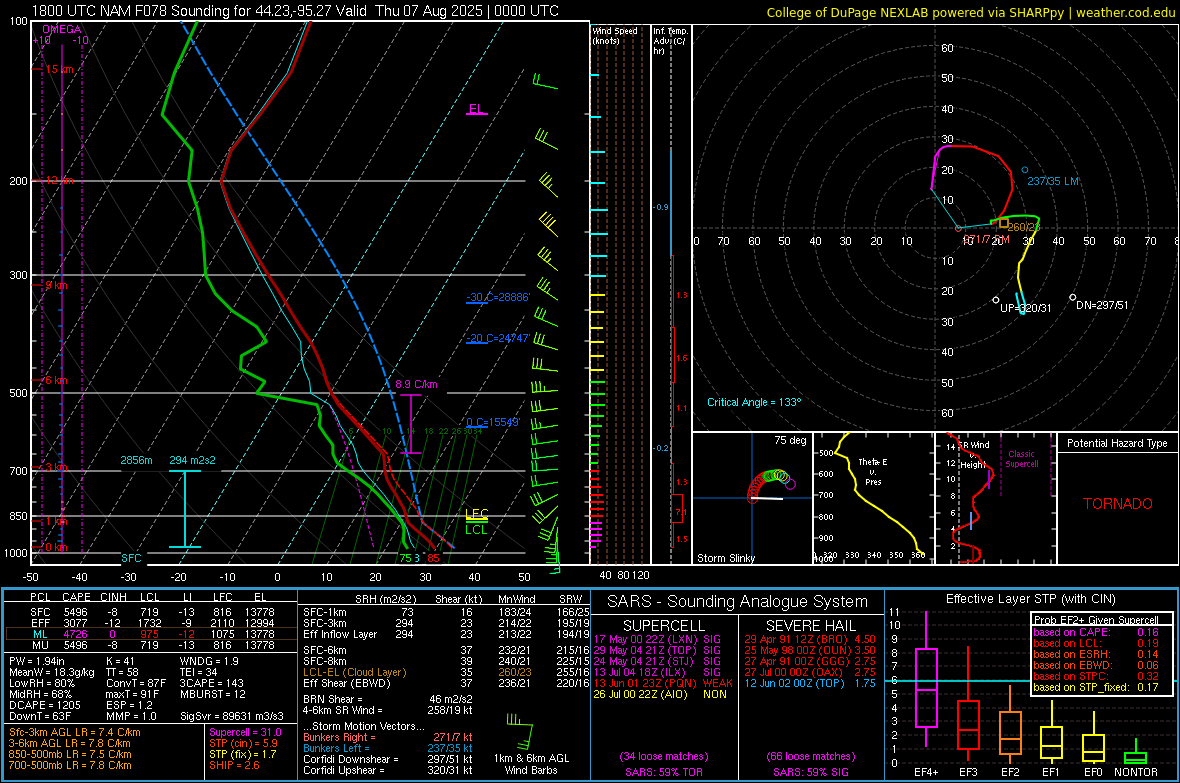
Task: Click 'Supercell = 31.0' composite value
Action: (245, 732)
